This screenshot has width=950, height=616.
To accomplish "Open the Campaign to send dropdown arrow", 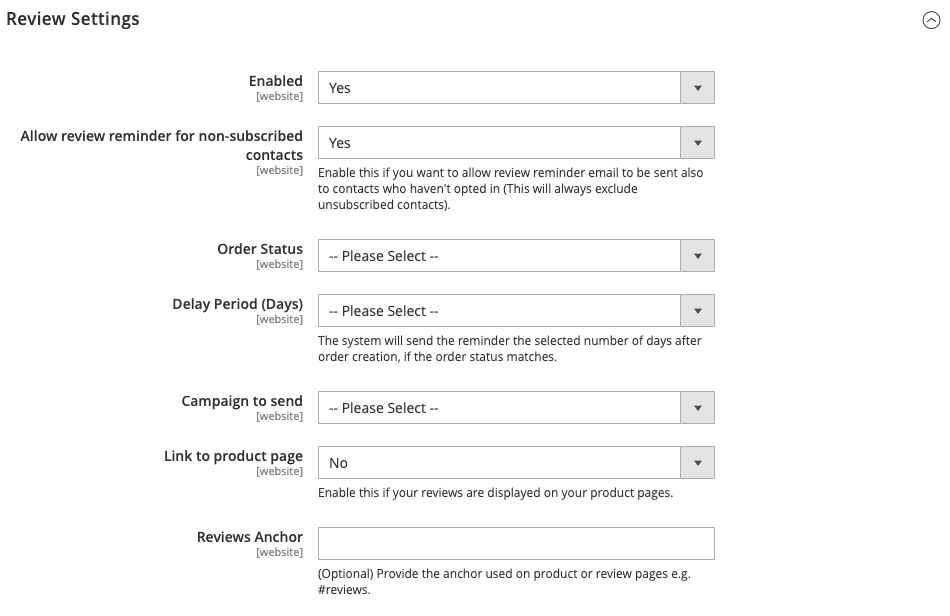I will click(697, 408).
